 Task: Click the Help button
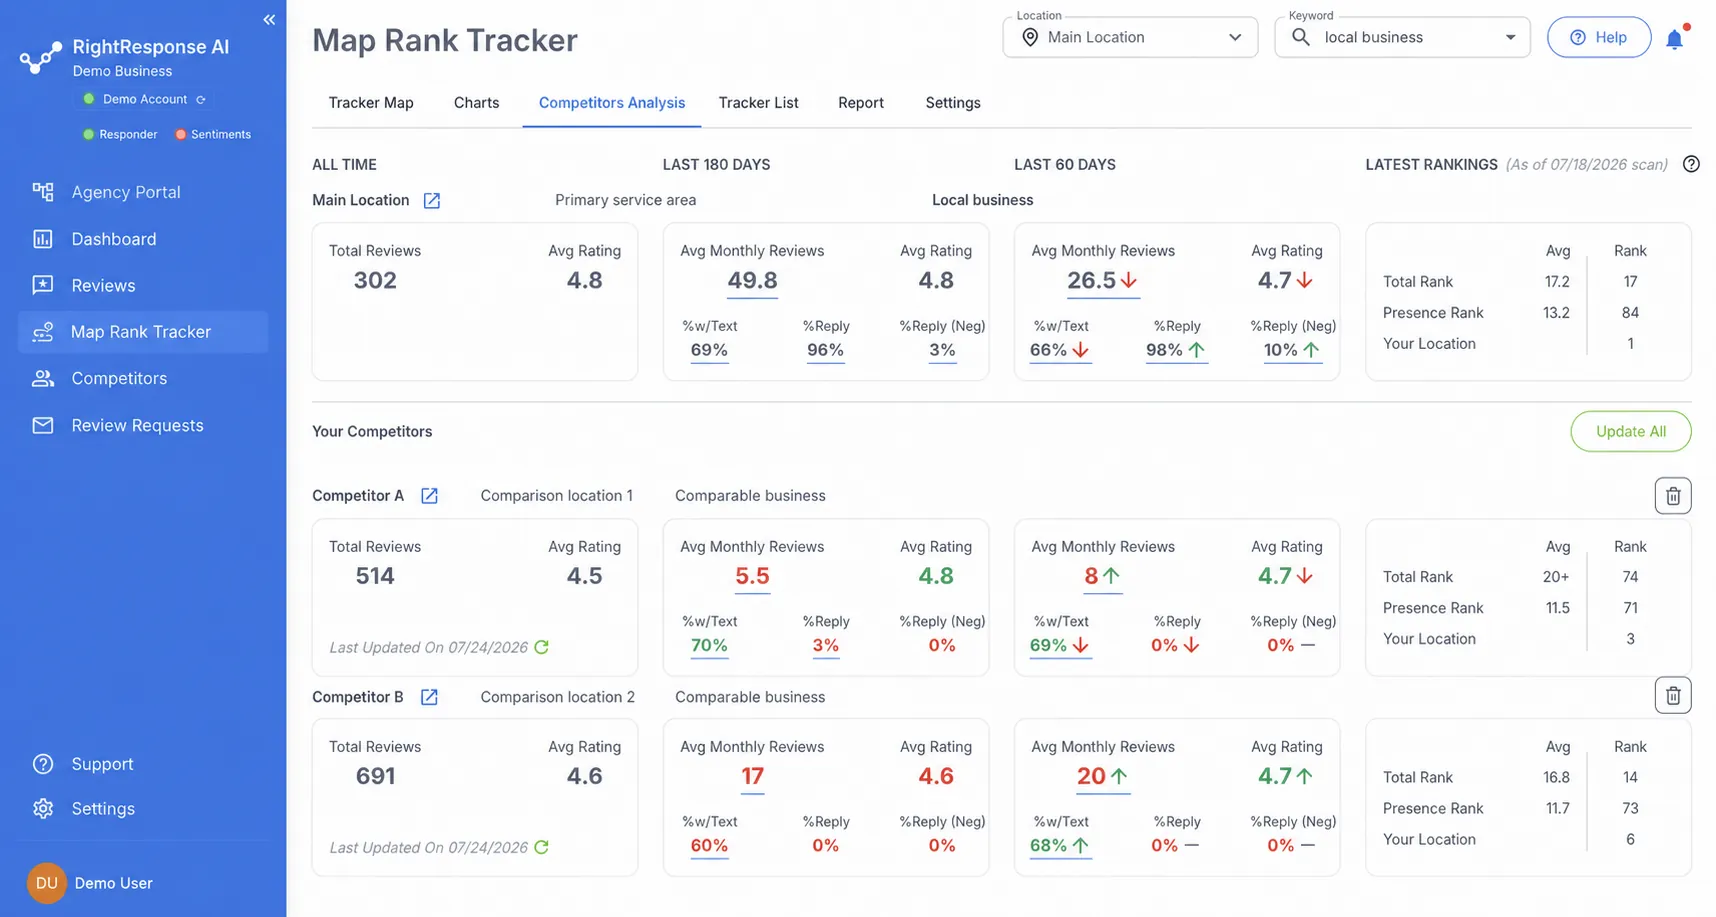1598,37
